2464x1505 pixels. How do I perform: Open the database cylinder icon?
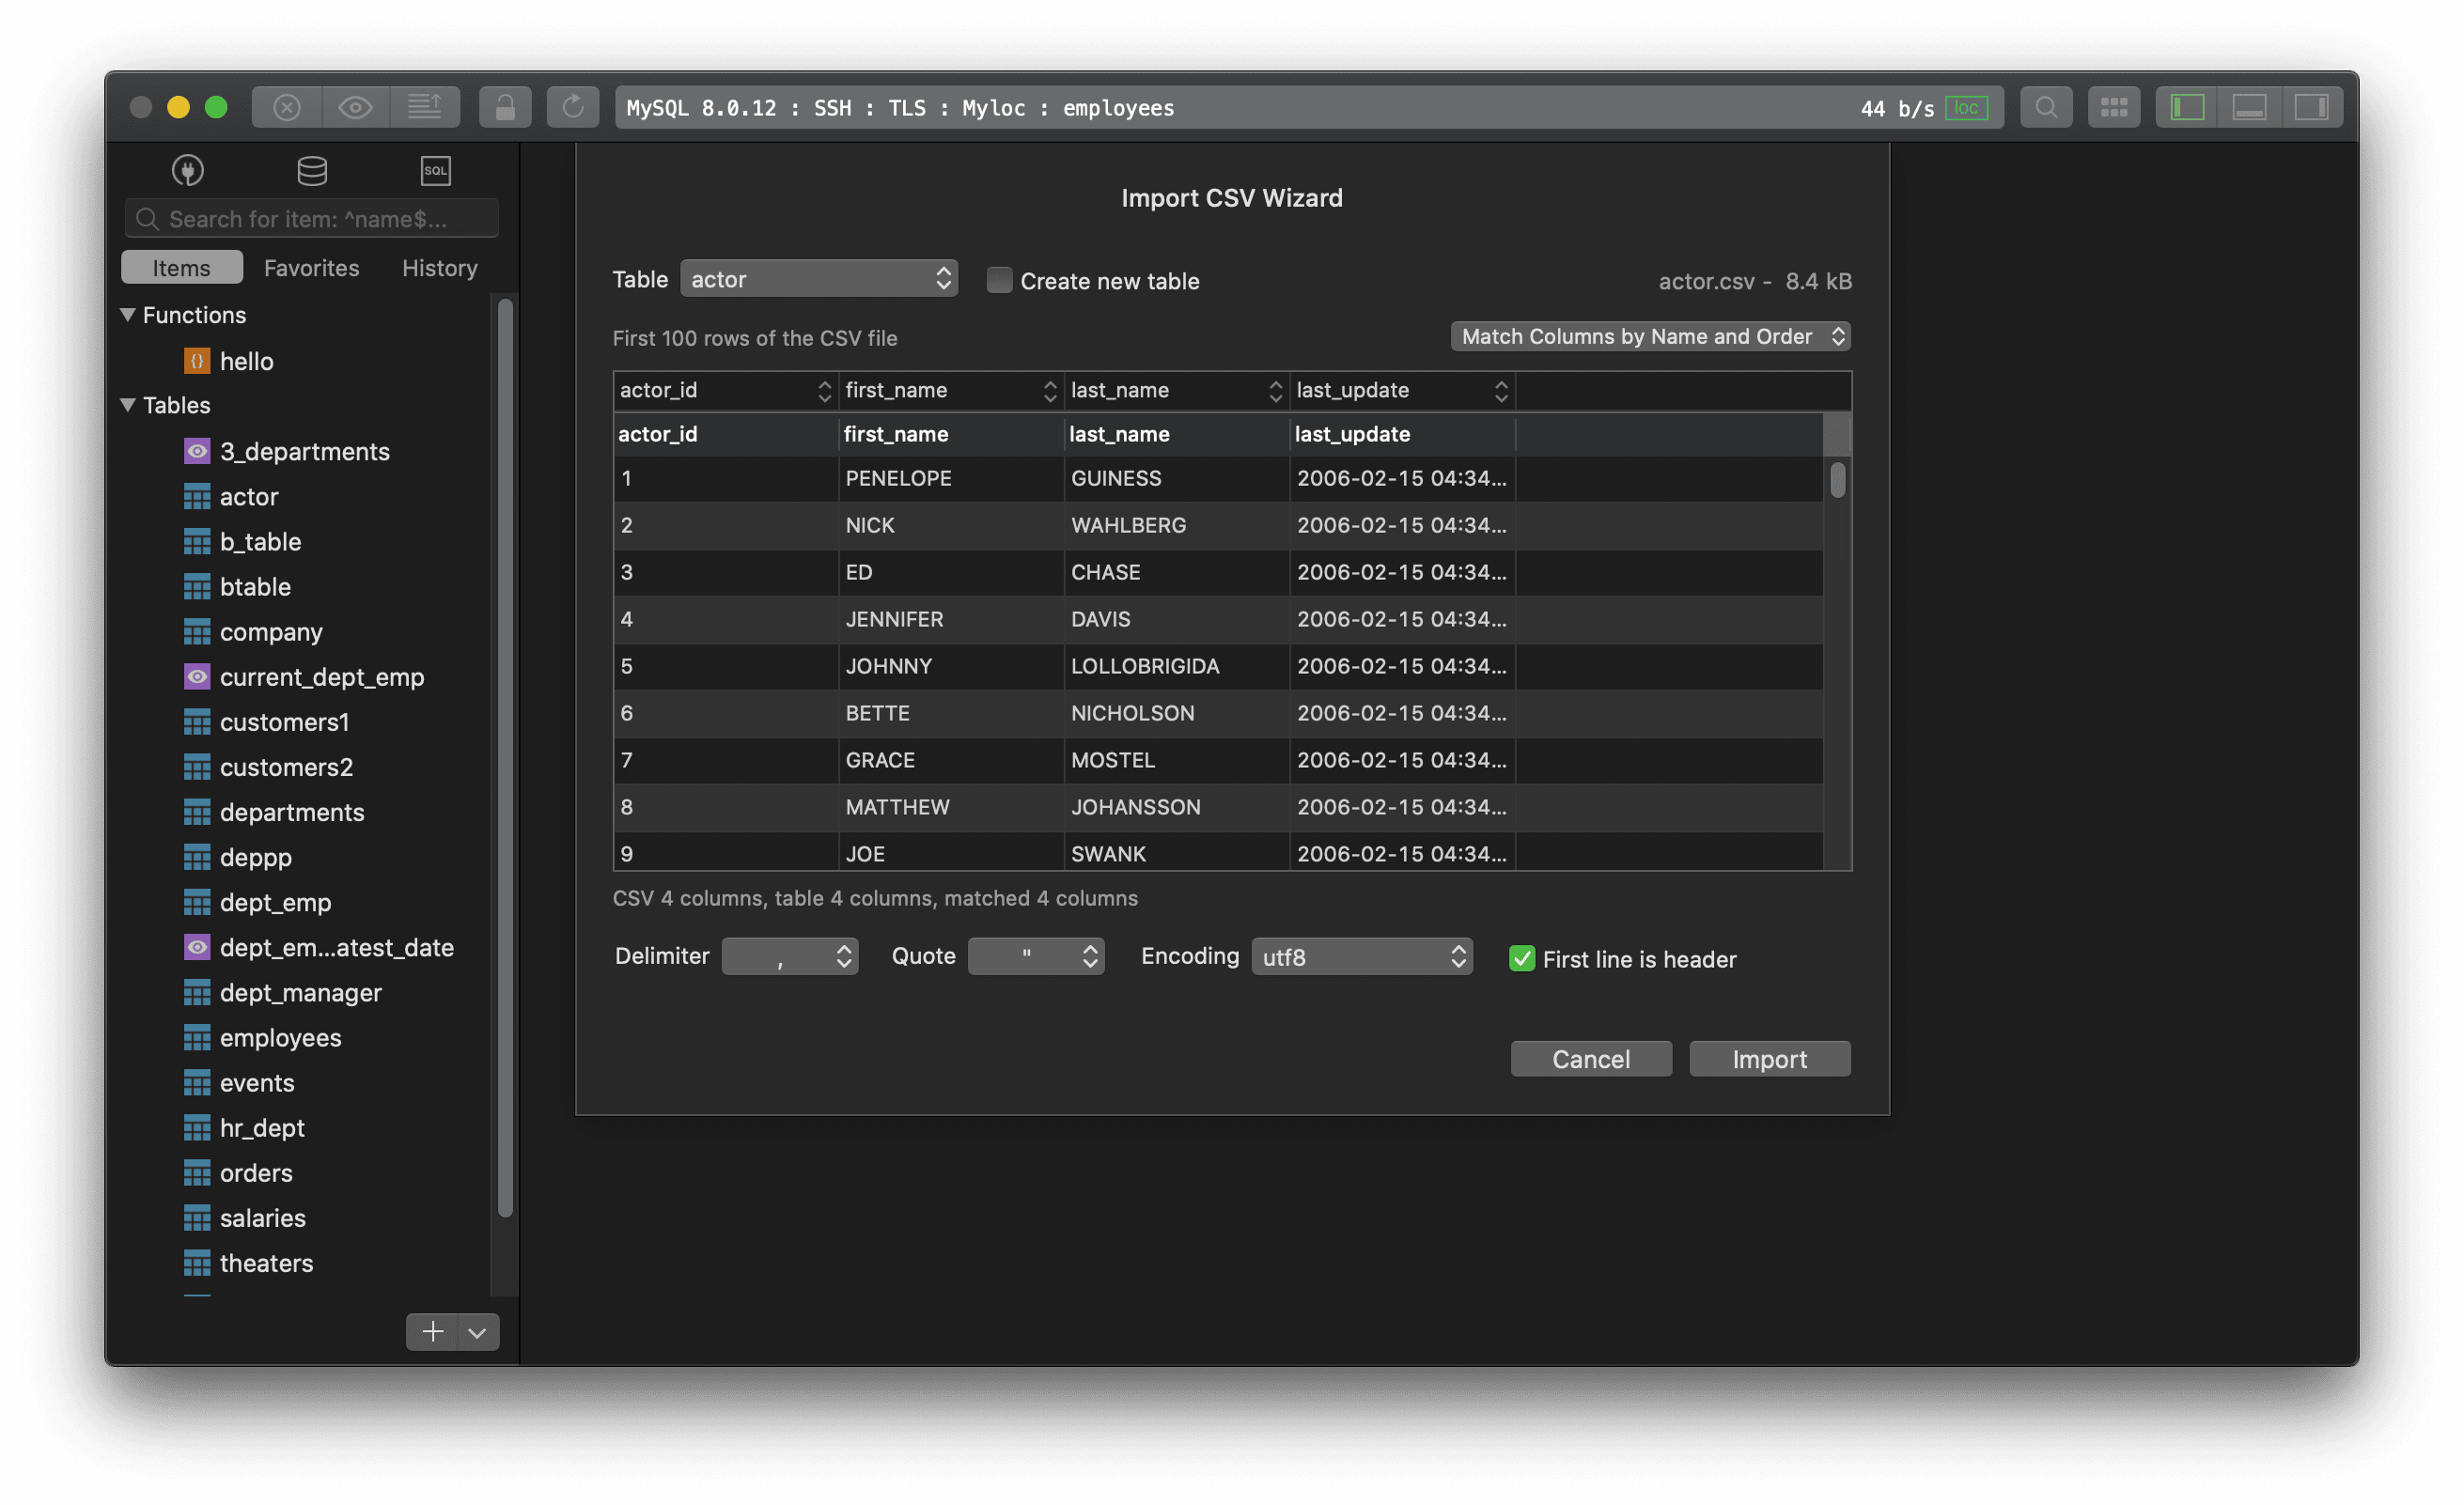coord(312,170)
